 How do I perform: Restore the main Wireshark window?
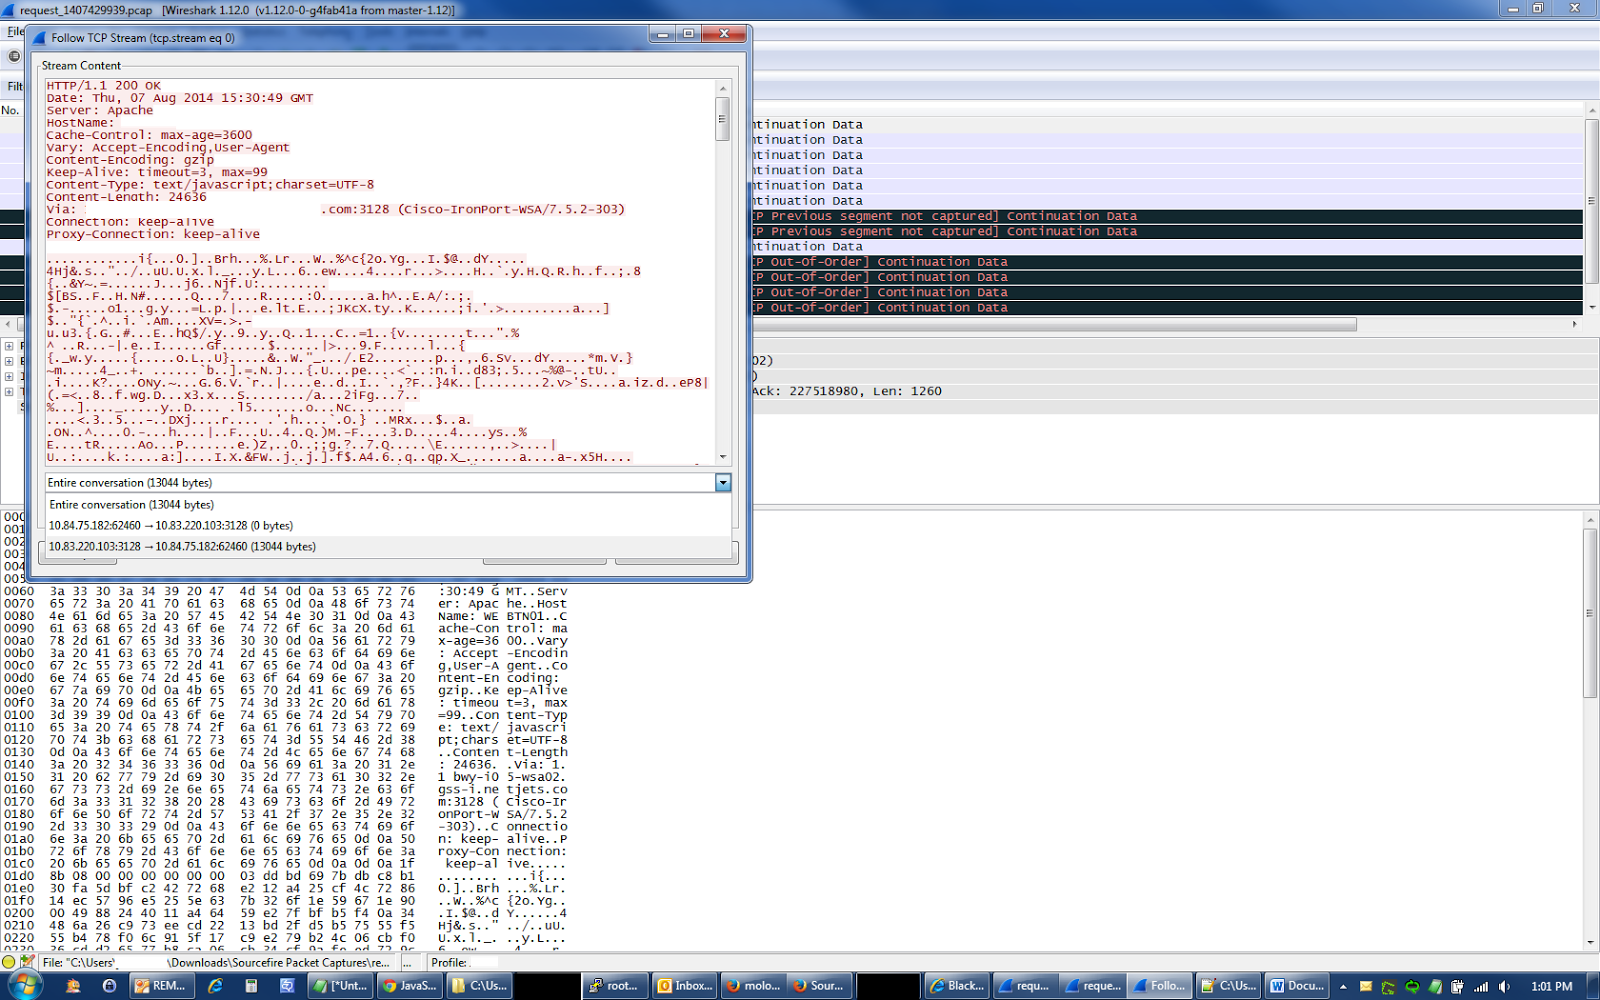1538,8
